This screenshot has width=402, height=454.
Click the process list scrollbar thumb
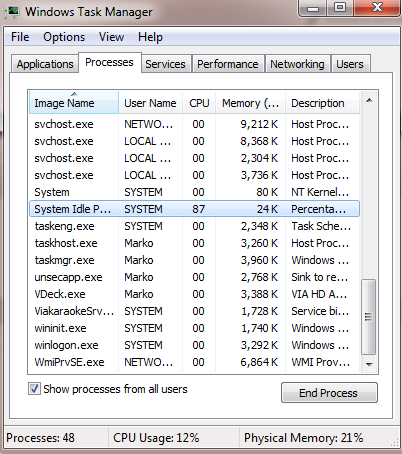369,317
